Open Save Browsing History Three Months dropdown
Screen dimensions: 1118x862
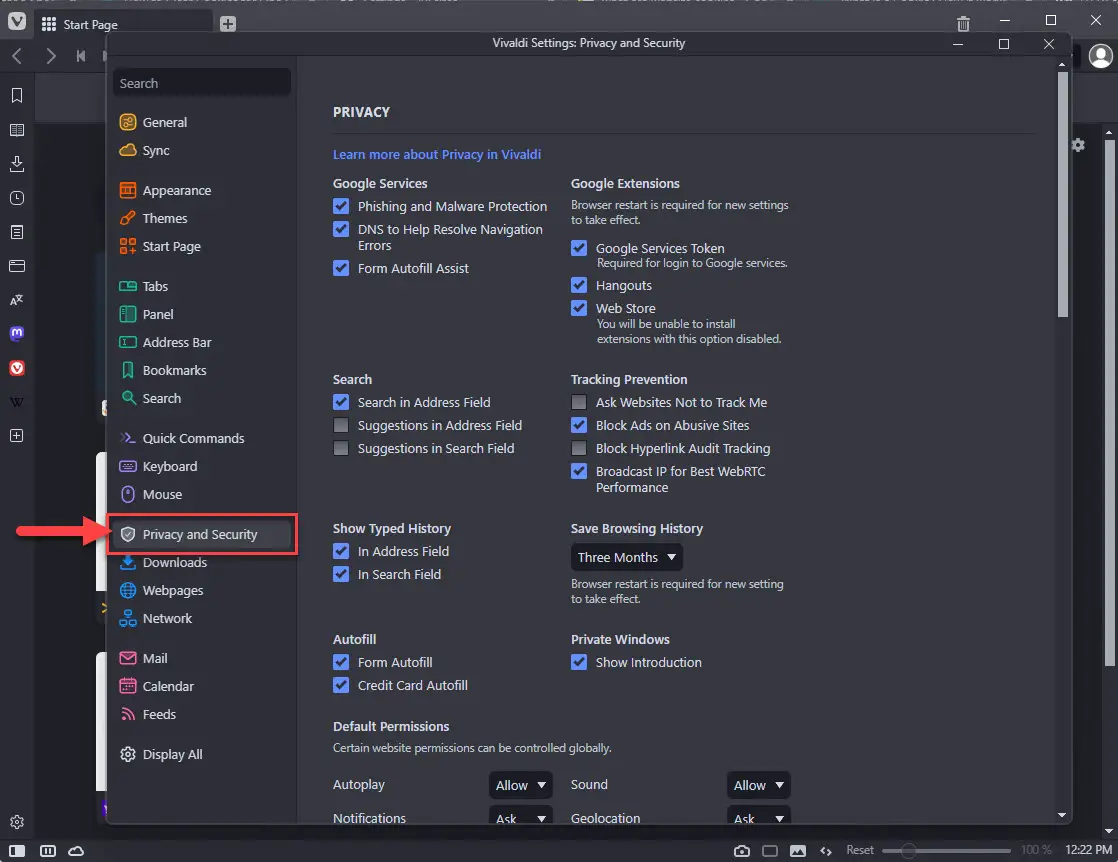tap(627, 558)
